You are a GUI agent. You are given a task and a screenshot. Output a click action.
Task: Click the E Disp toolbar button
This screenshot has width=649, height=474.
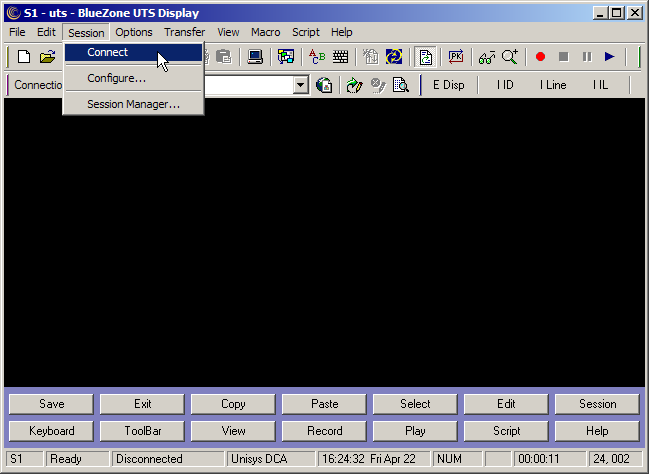click(x=449, y=85)
